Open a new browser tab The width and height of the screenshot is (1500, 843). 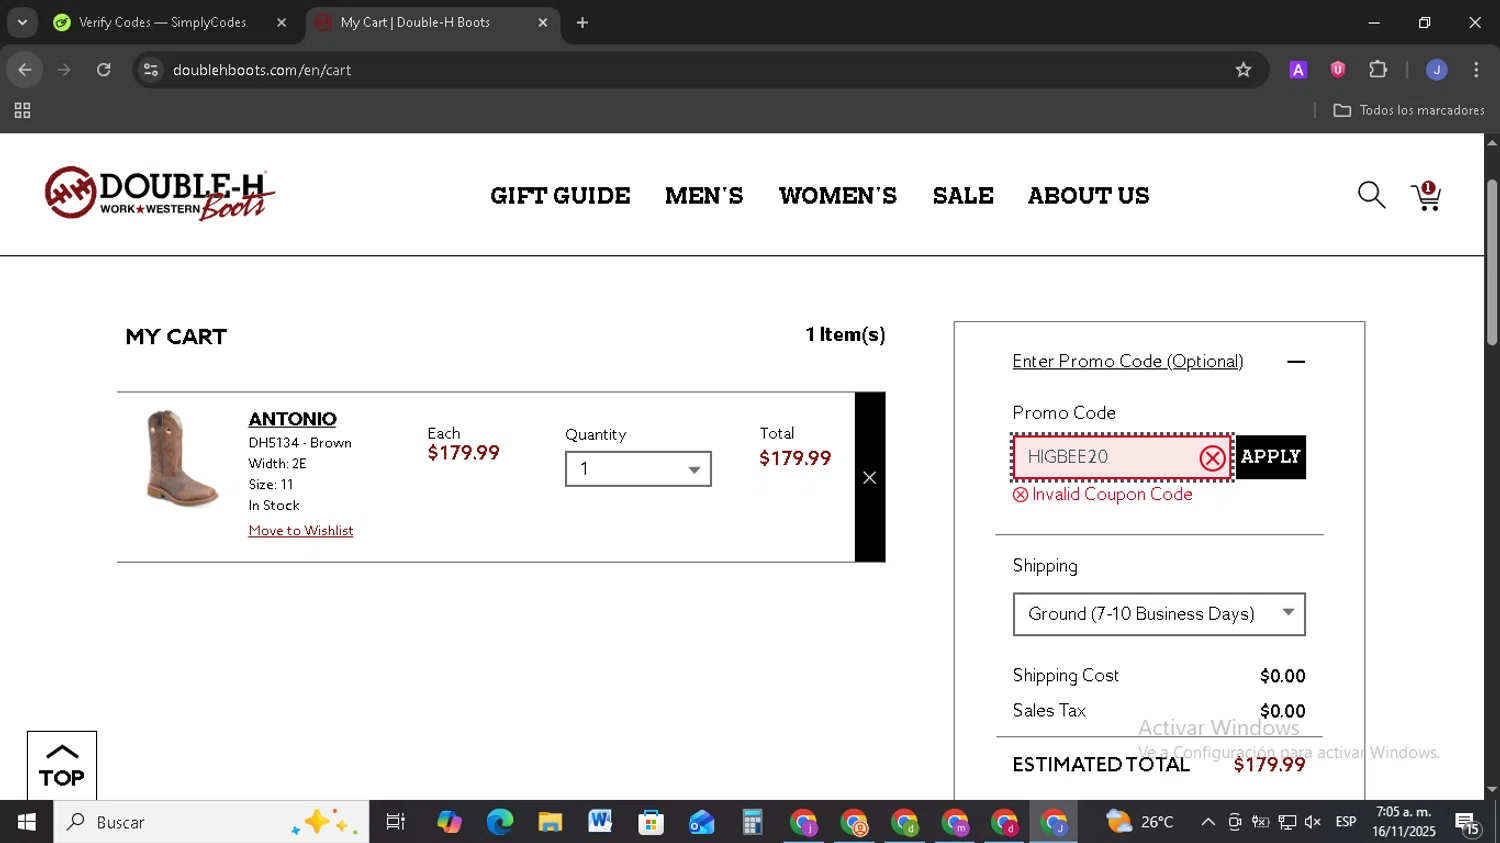click(582, 22)
